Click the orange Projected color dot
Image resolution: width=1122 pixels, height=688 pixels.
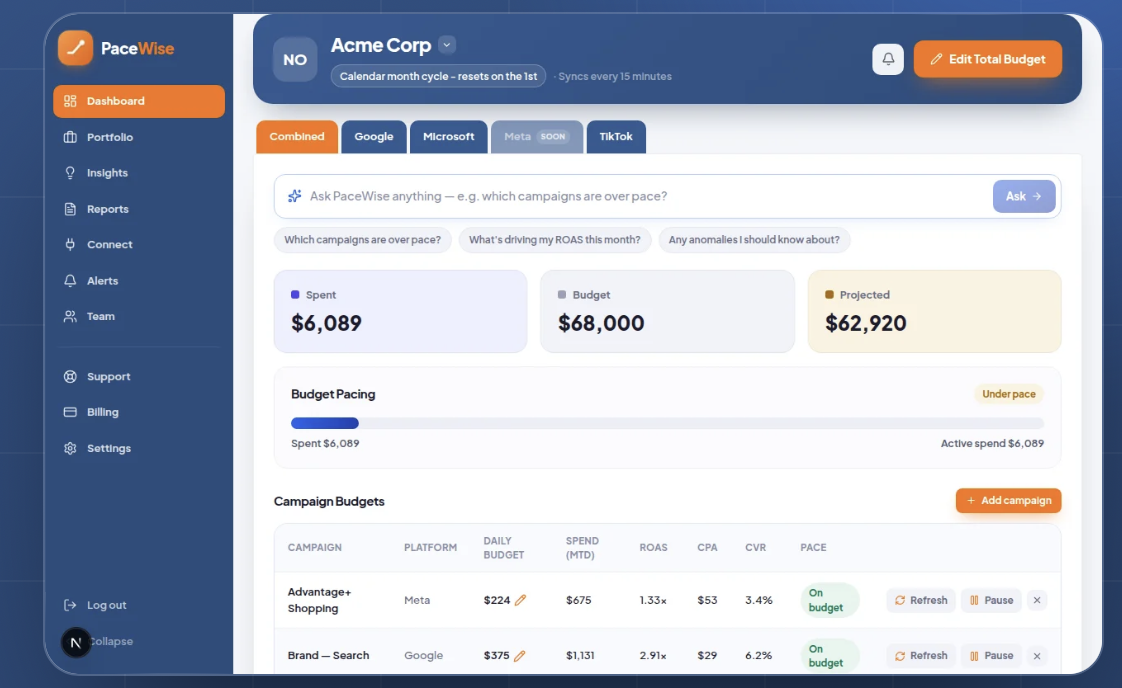(x=829, y=294)
